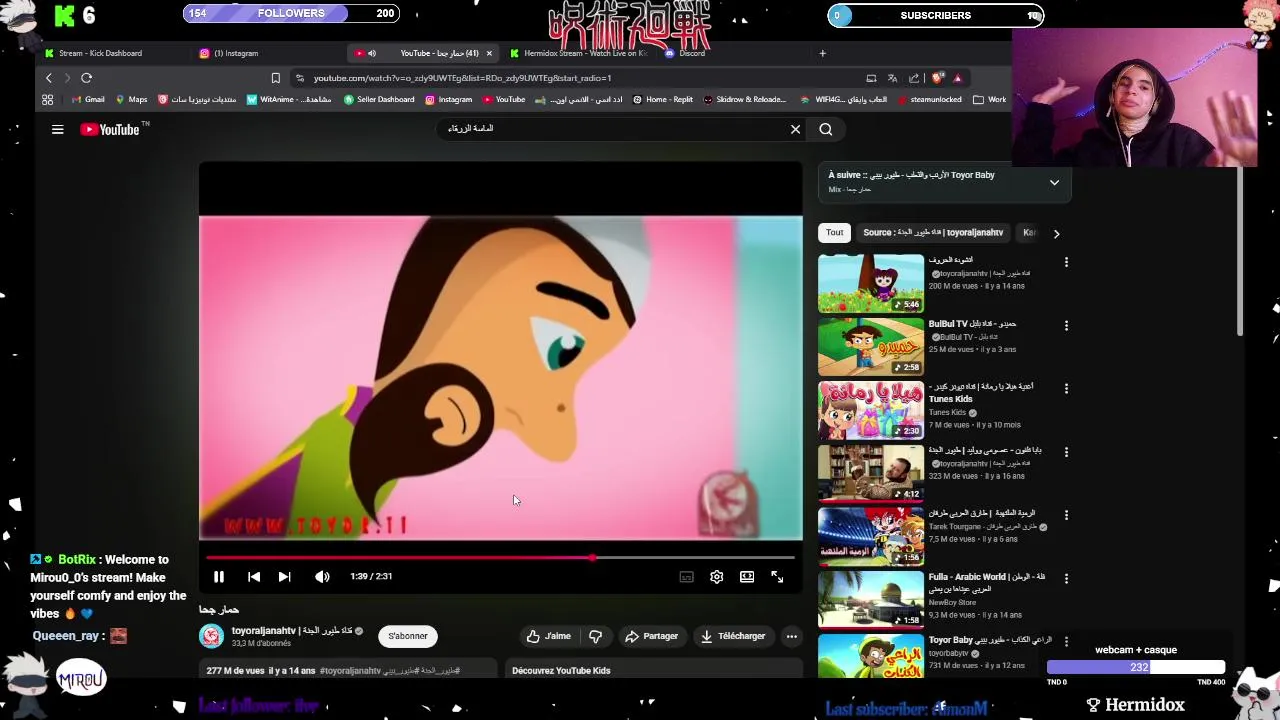Open more actions ellipsis under the video
This screenshot has height=720, width=1280.
click(x=791, y=636)
